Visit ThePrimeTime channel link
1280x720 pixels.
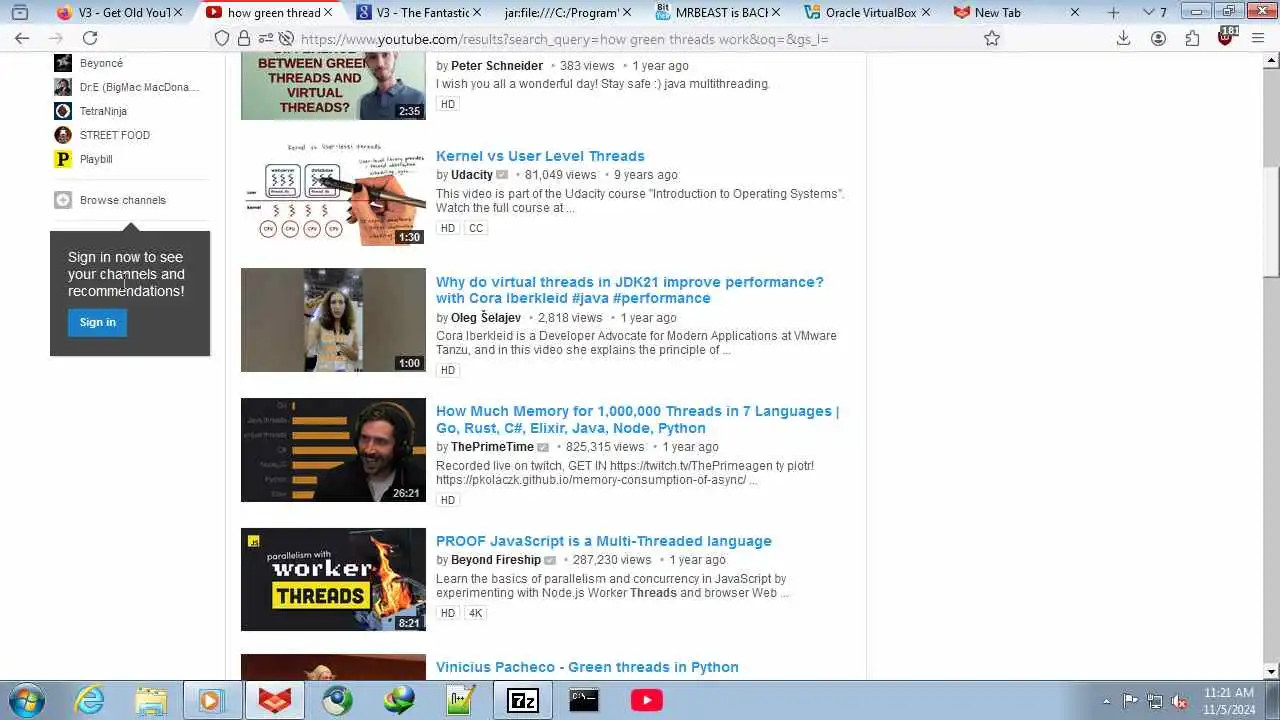click(x=492, y=447)
